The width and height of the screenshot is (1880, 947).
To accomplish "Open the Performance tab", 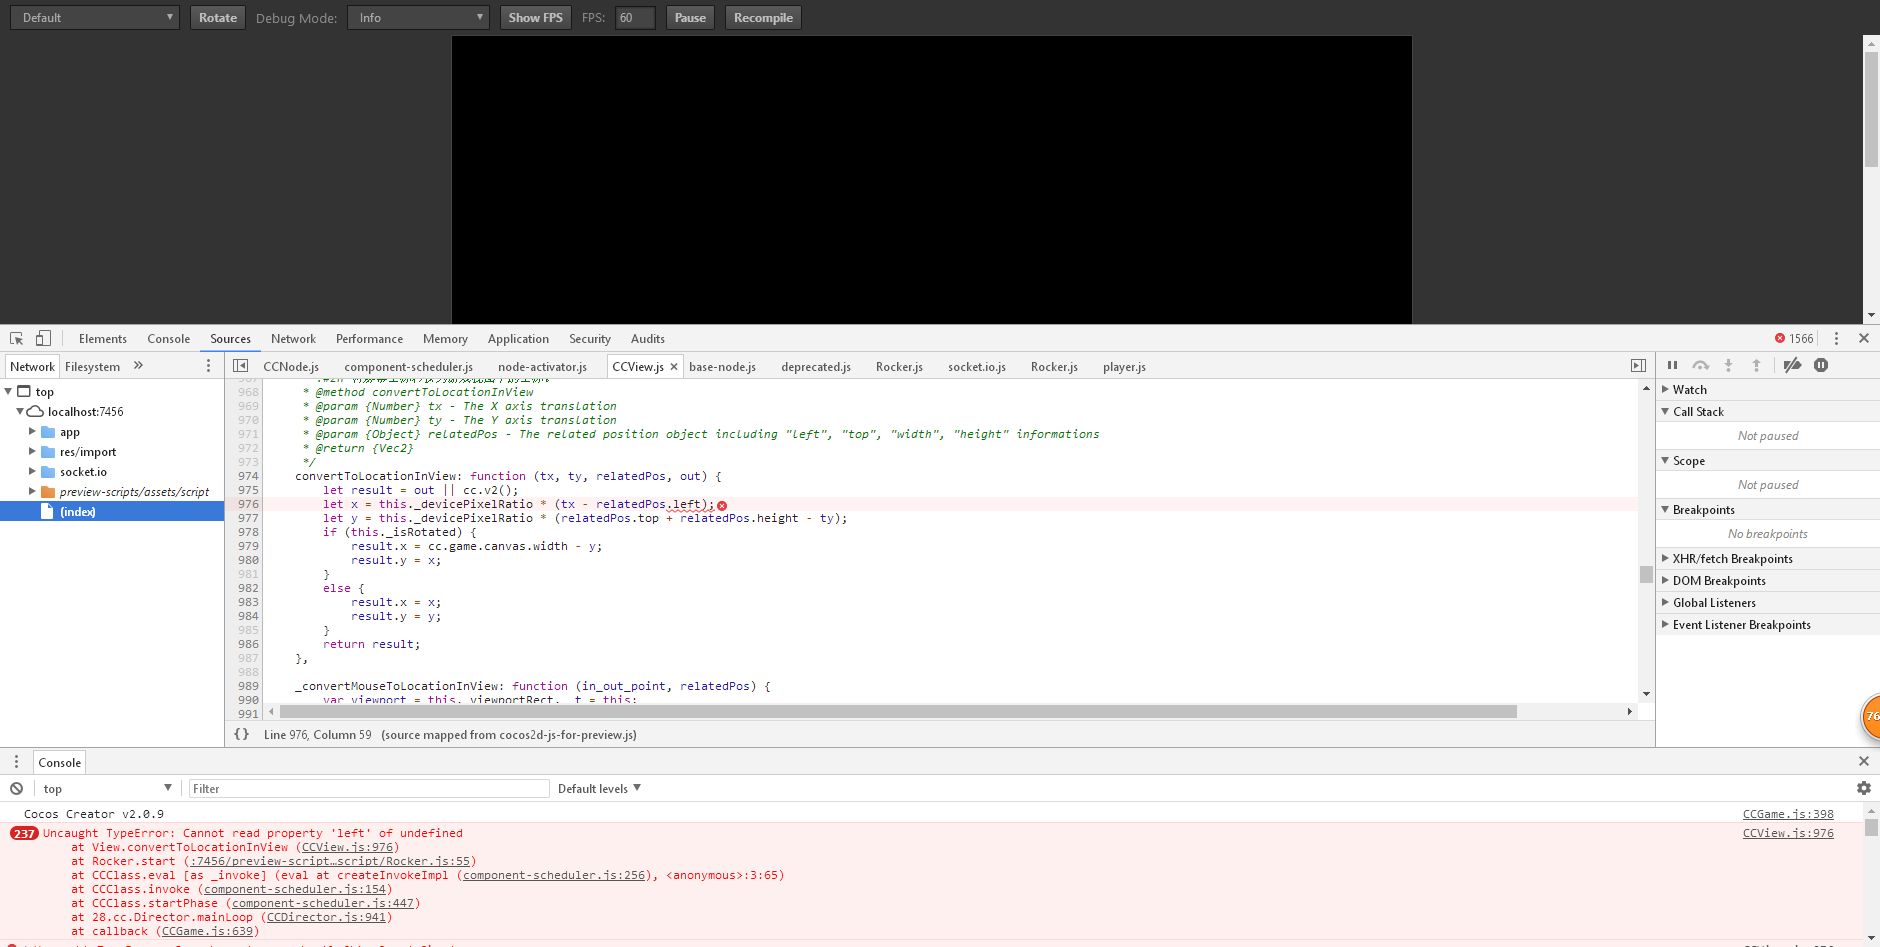I will [369, 339].
